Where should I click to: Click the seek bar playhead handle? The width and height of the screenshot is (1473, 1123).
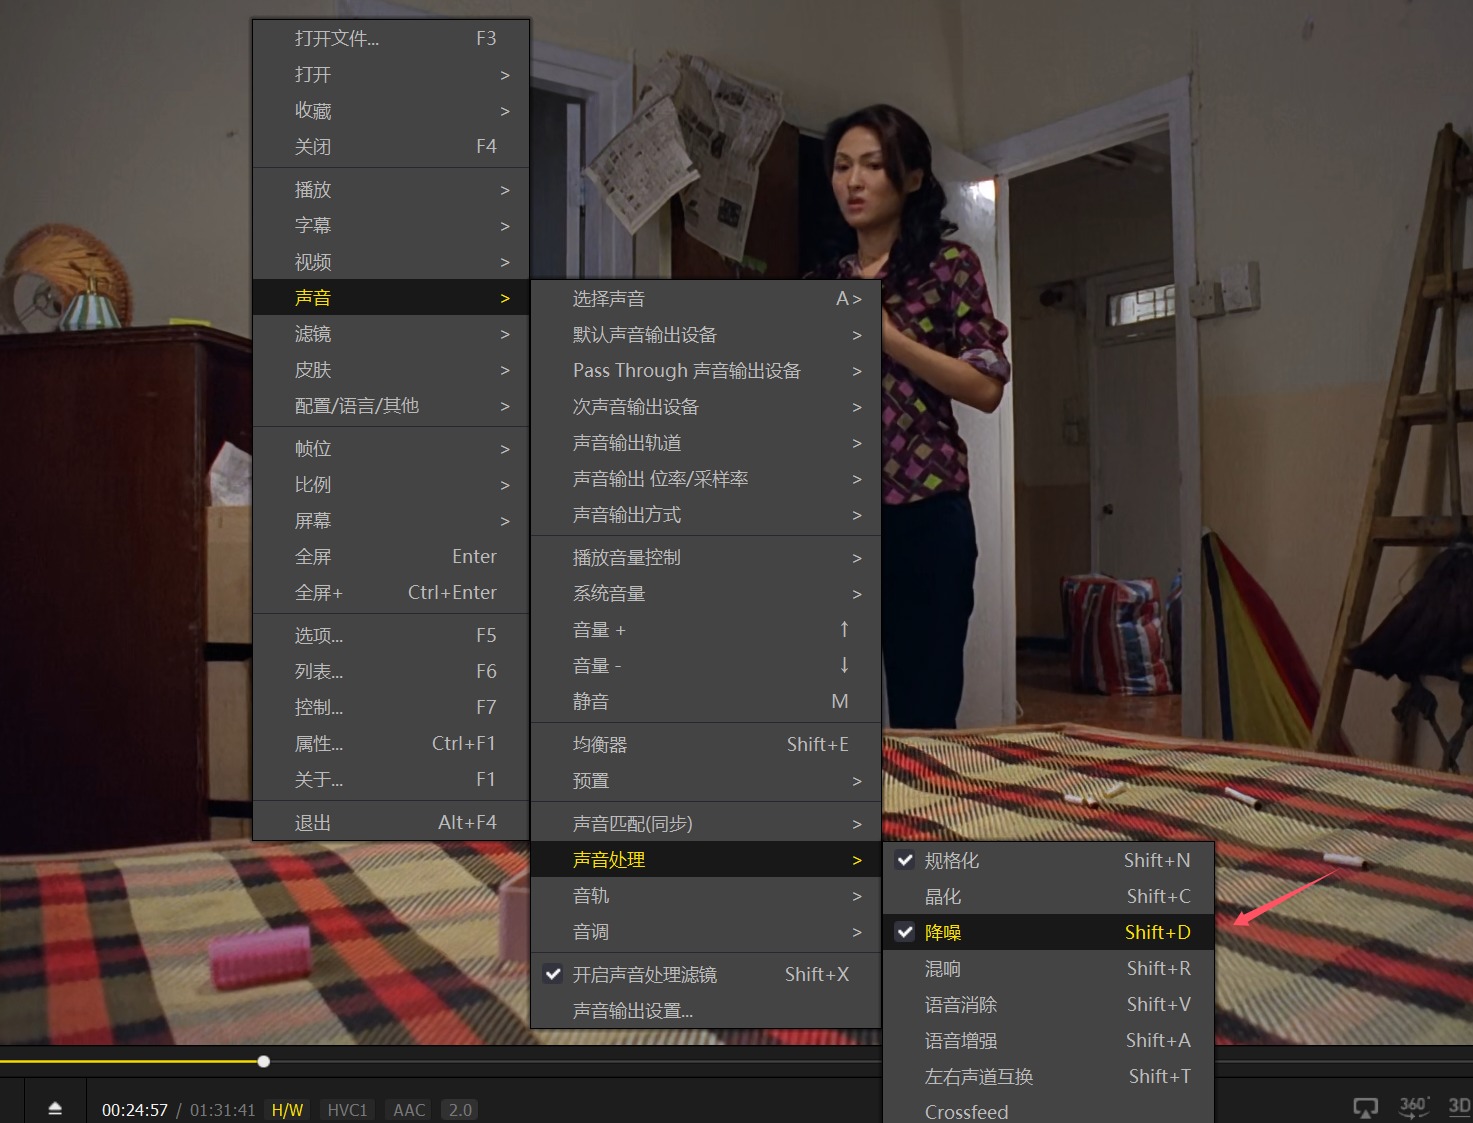pyautogui.click(x=263, y=1061)
